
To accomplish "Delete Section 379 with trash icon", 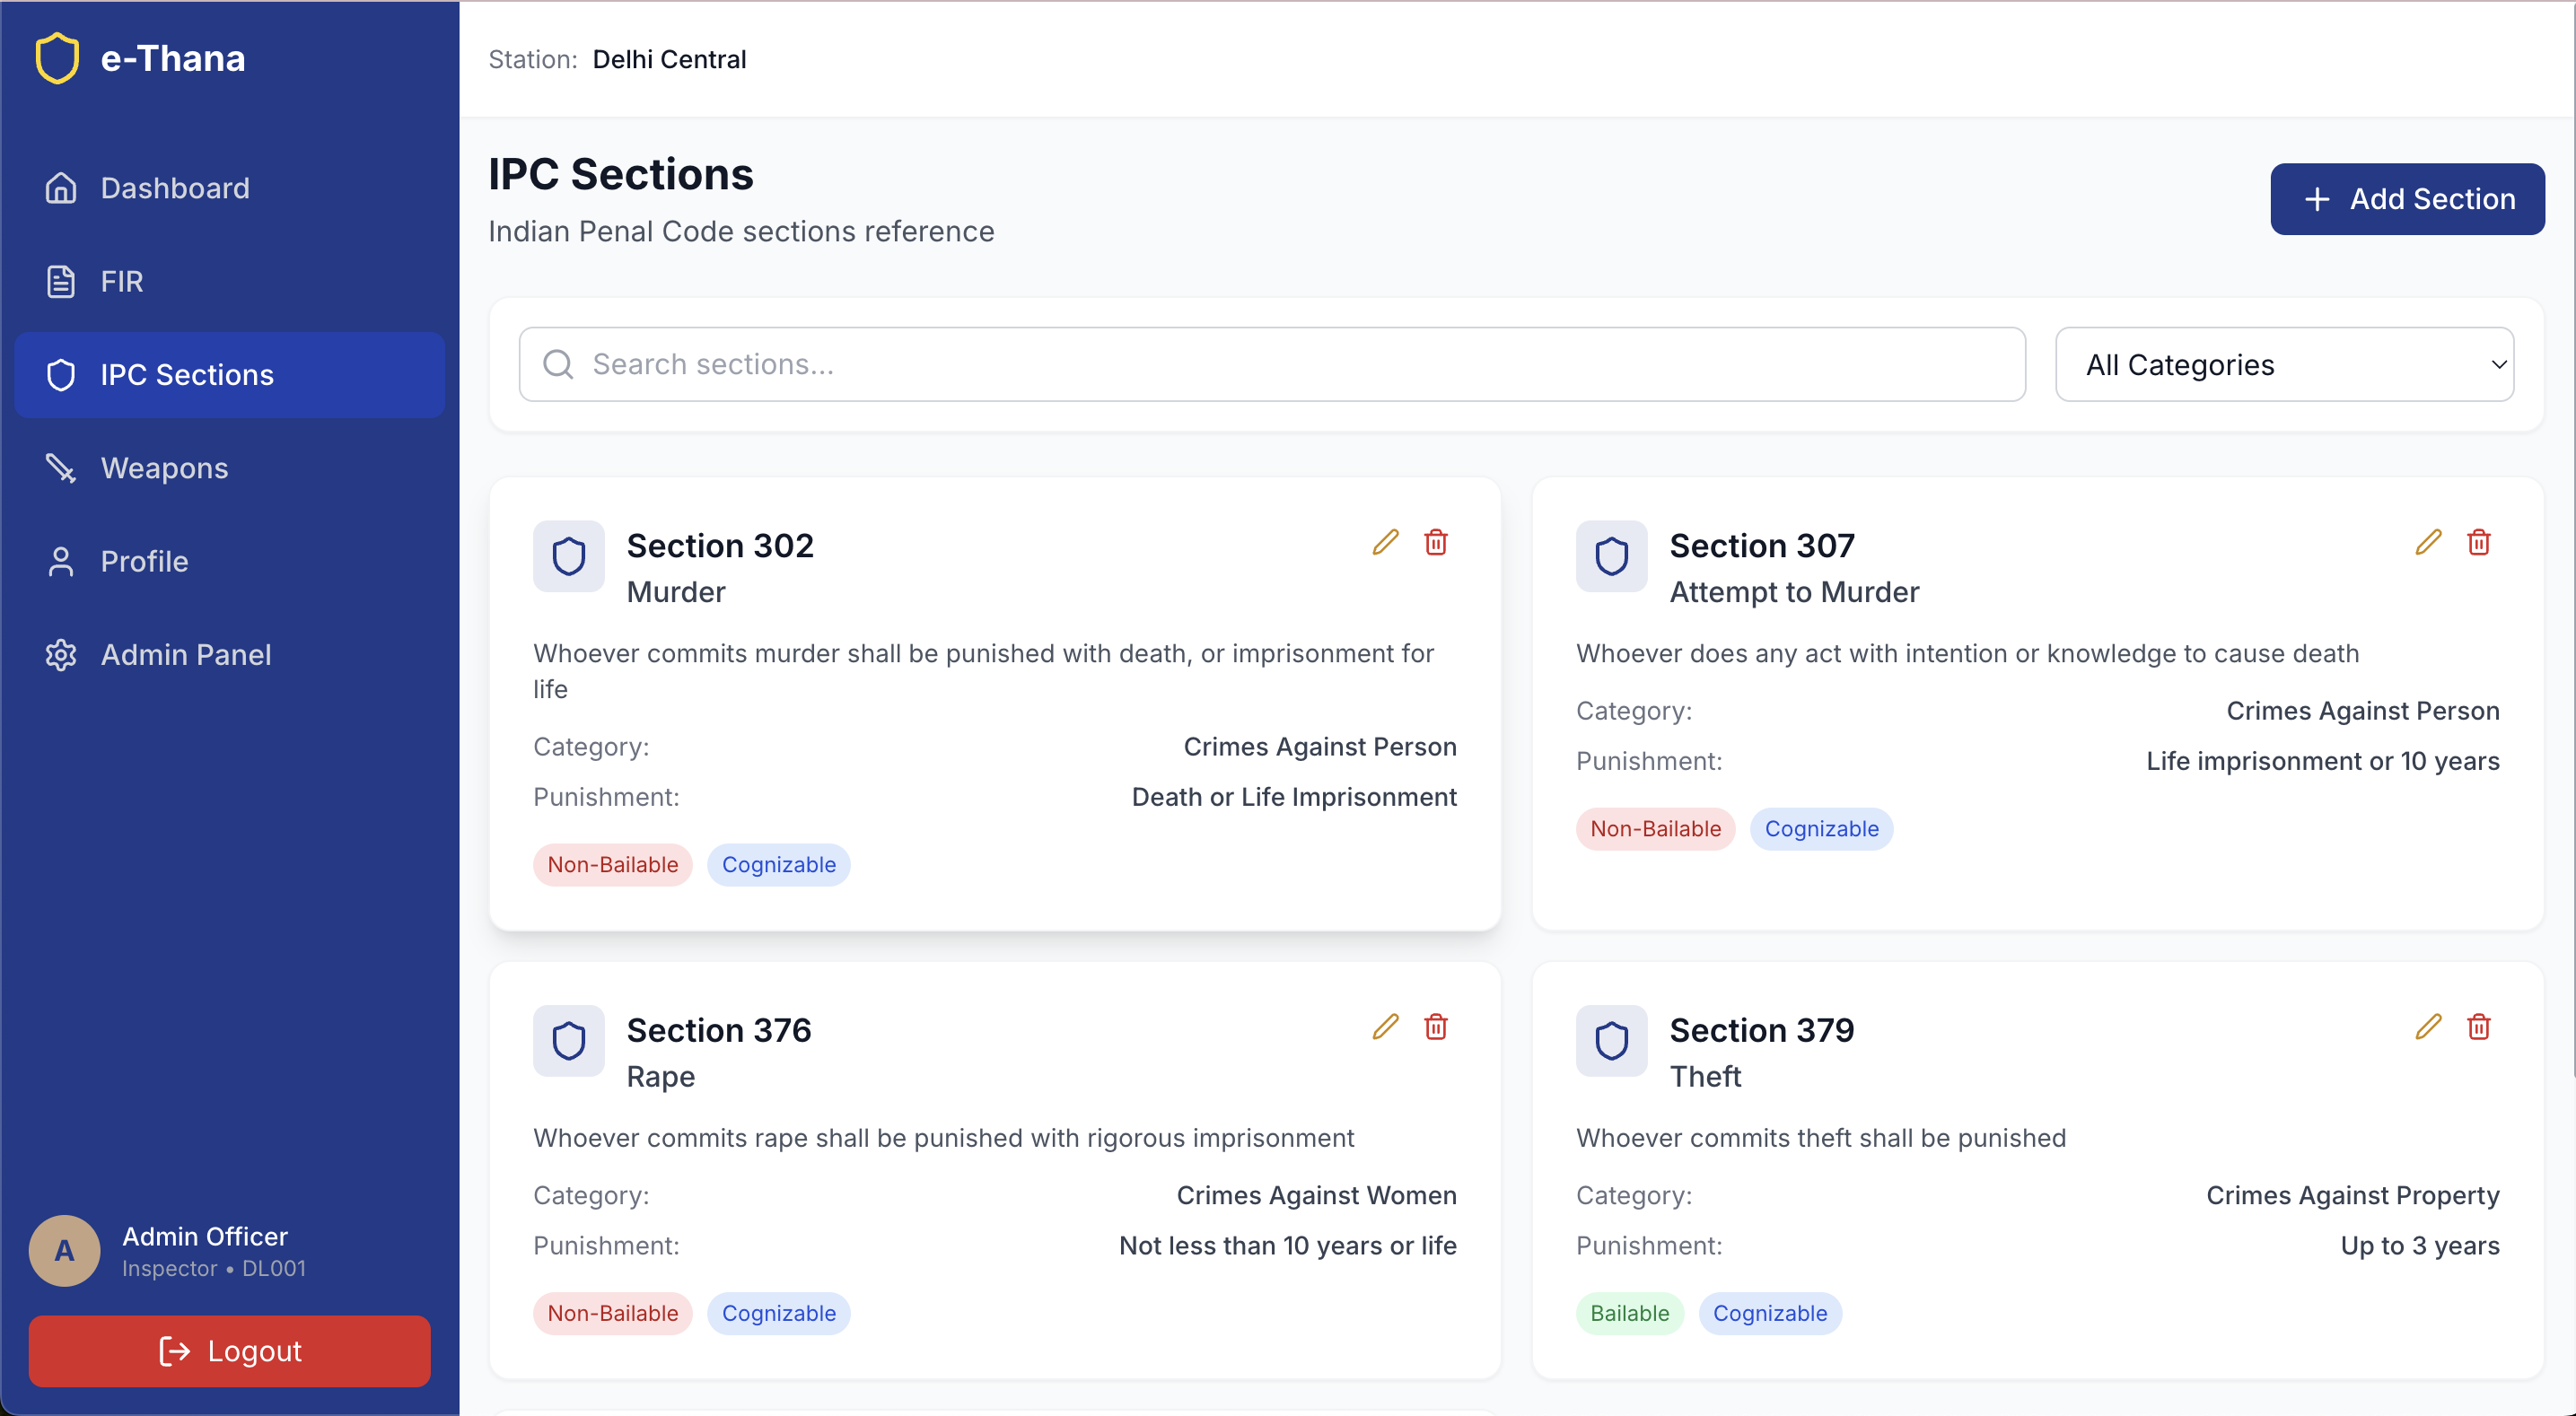I will point(2479,1027).
